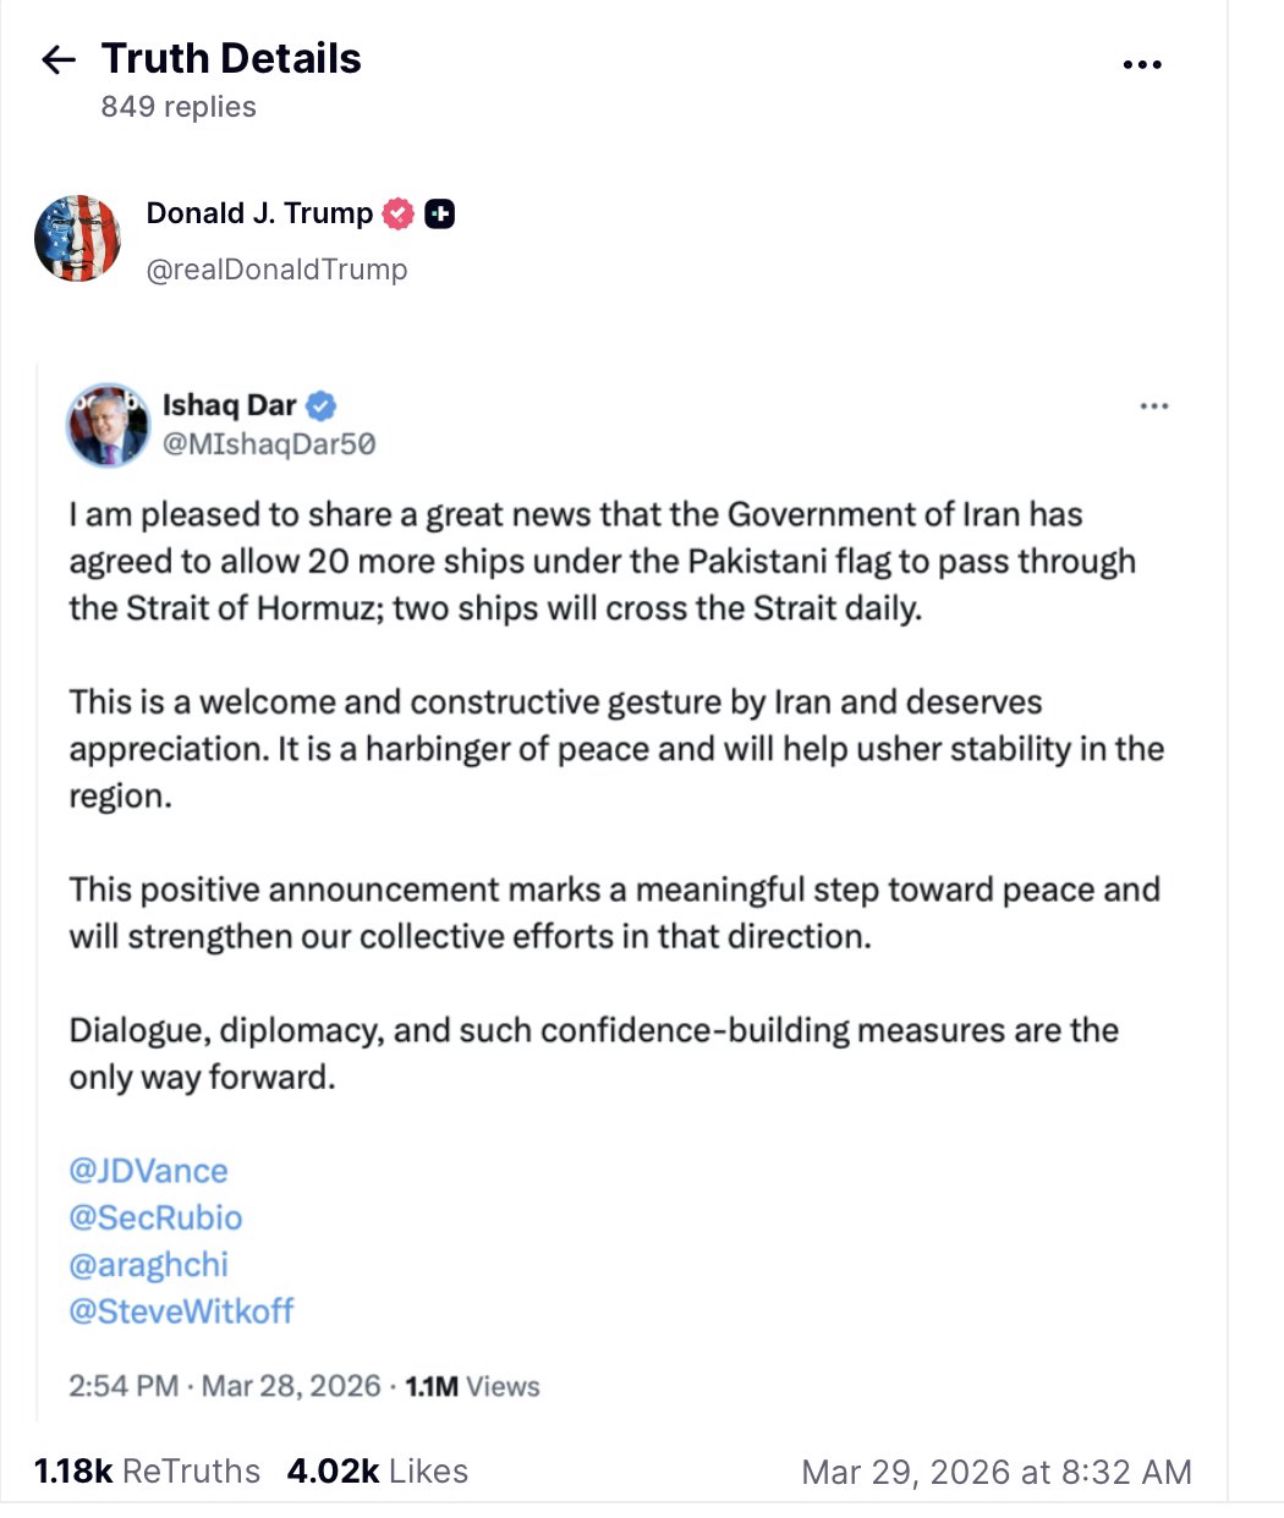Click the @realDonaldTrump handle
This screenshot has height=1518, width=1284.
[x=277, y=268]
